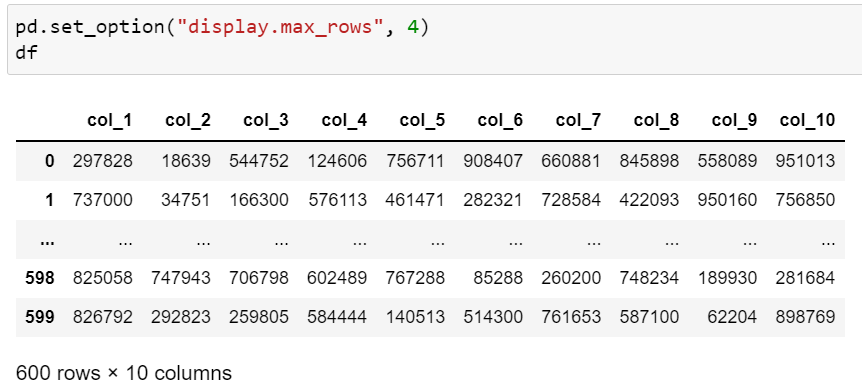Click cell value 189930

727,278
